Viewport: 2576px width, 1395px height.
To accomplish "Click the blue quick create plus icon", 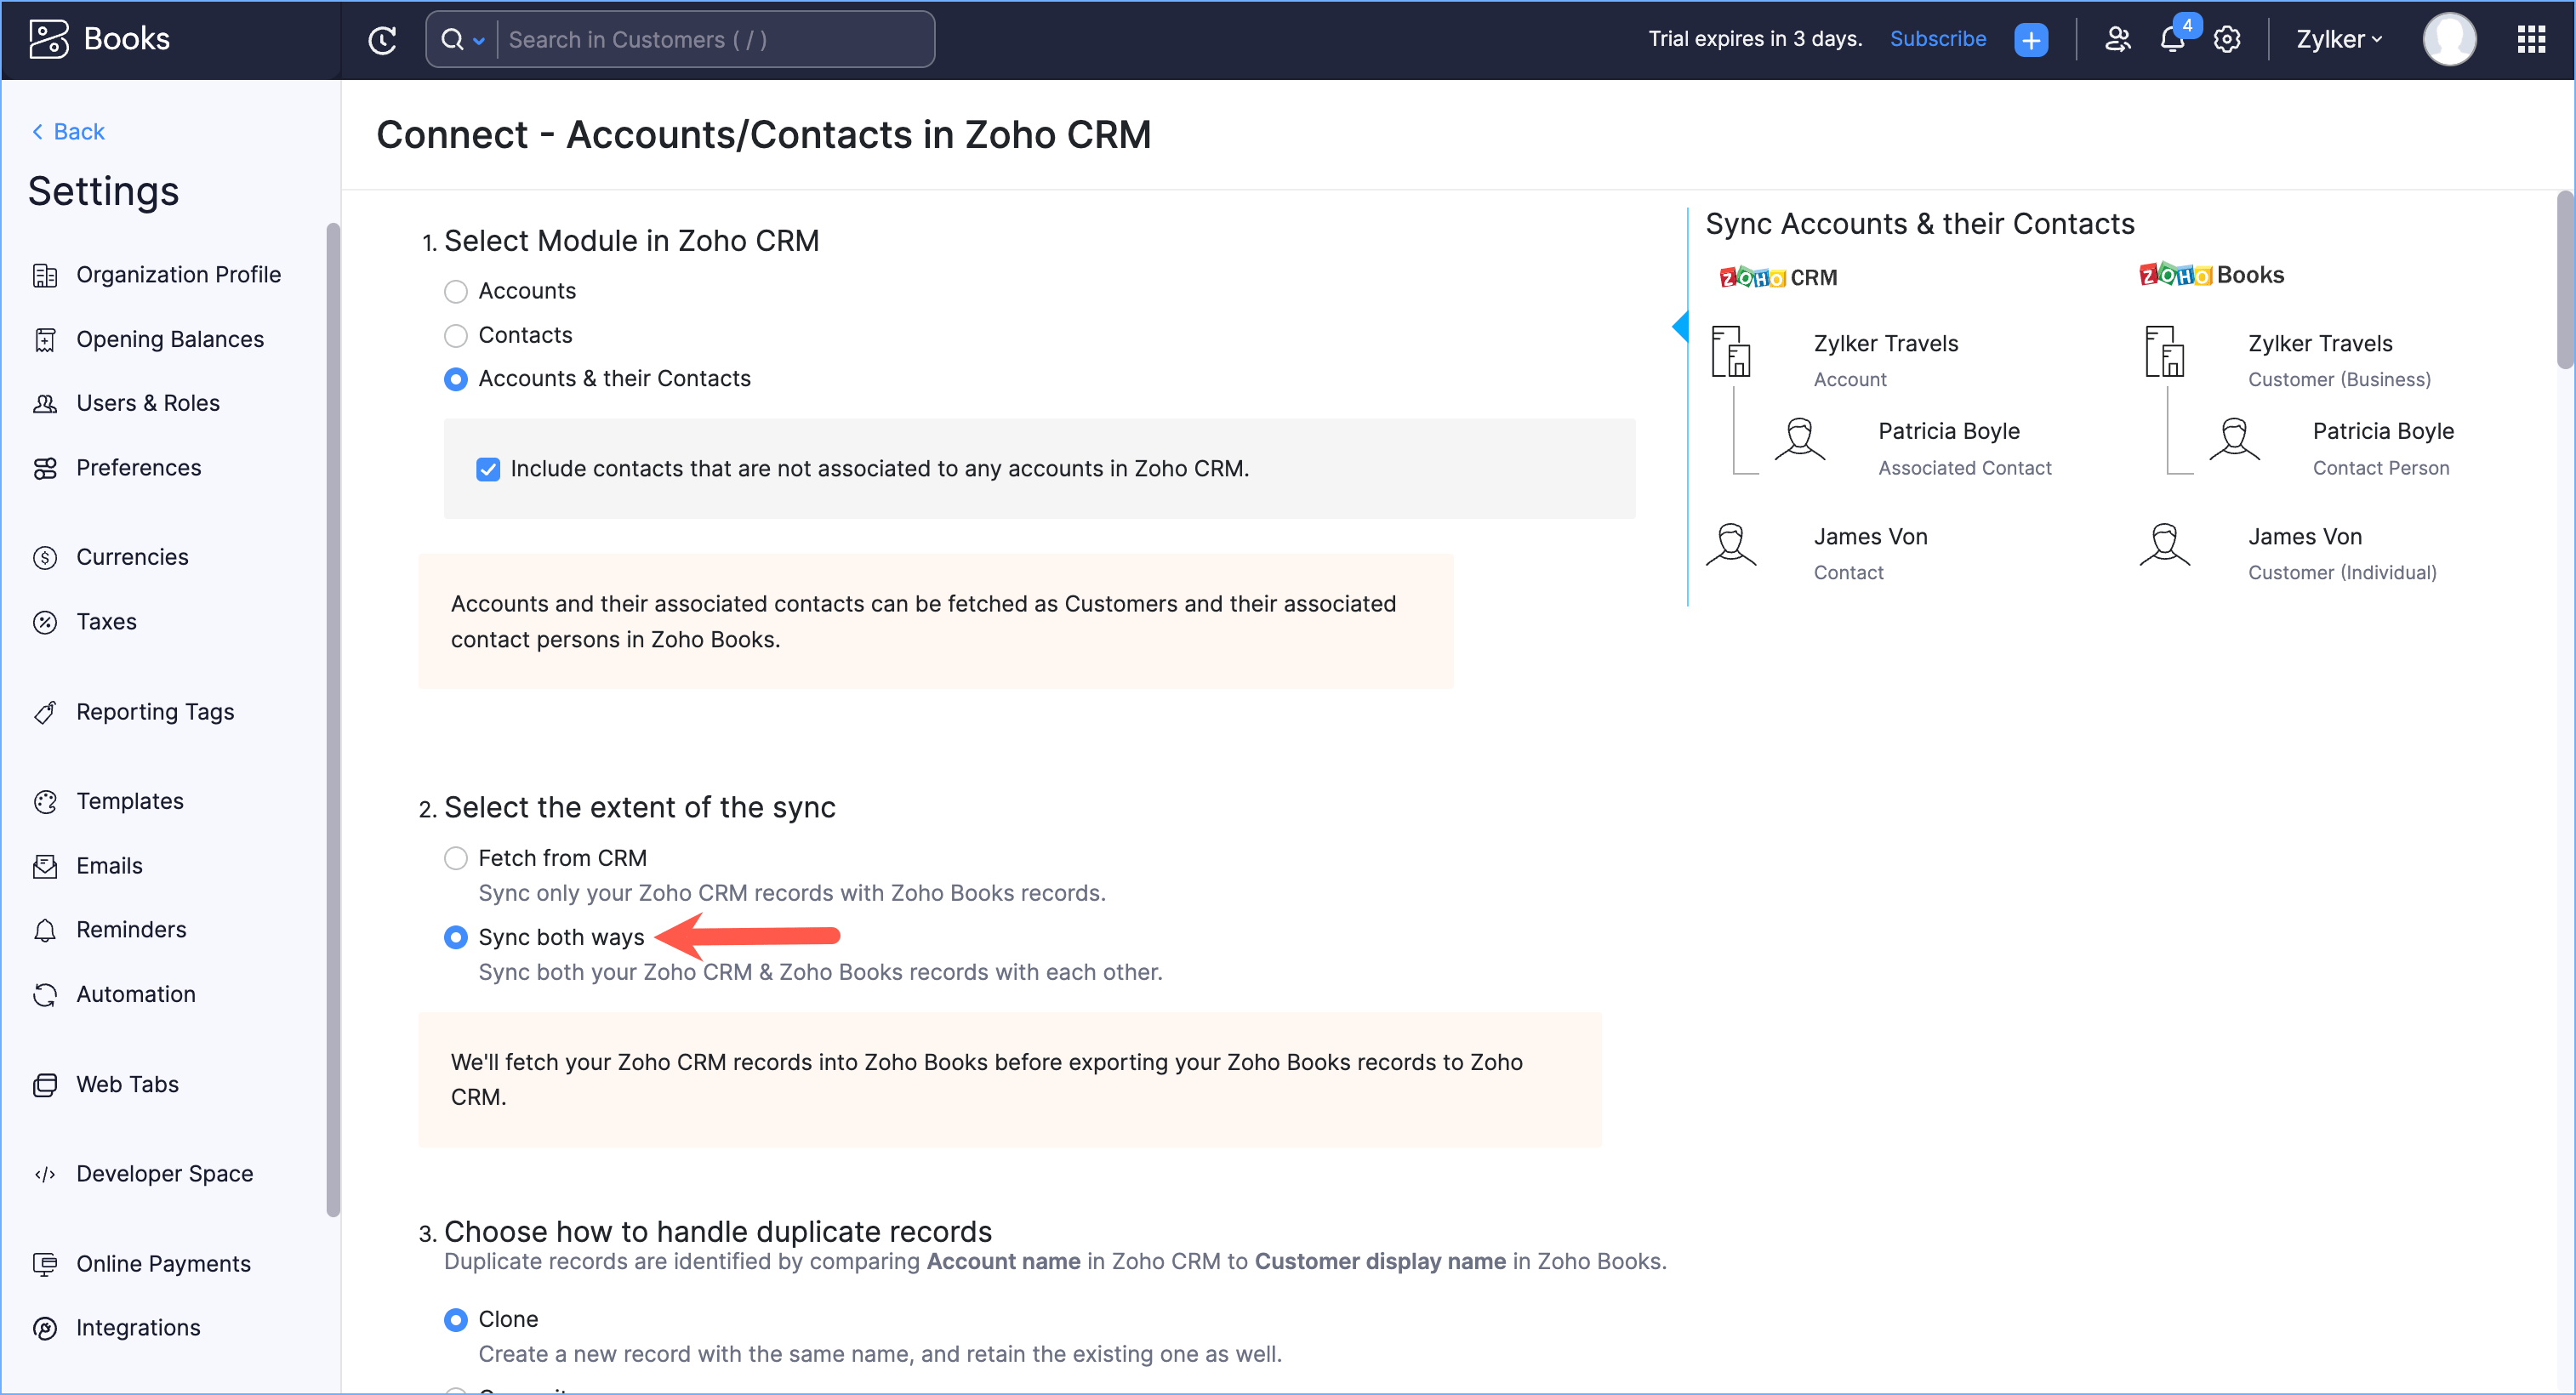I will coord(2030,40).
